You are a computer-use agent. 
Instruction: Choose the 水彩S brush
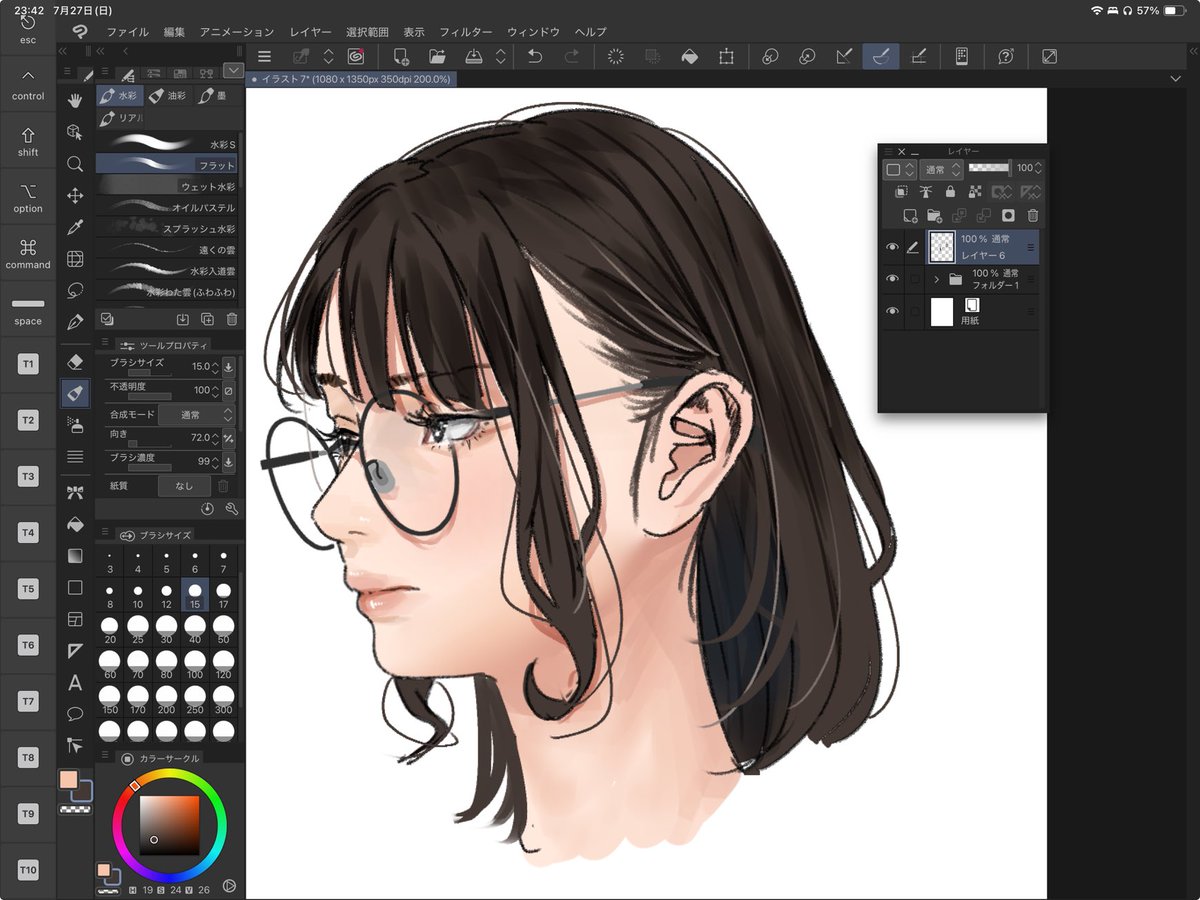tap(167, 144)
